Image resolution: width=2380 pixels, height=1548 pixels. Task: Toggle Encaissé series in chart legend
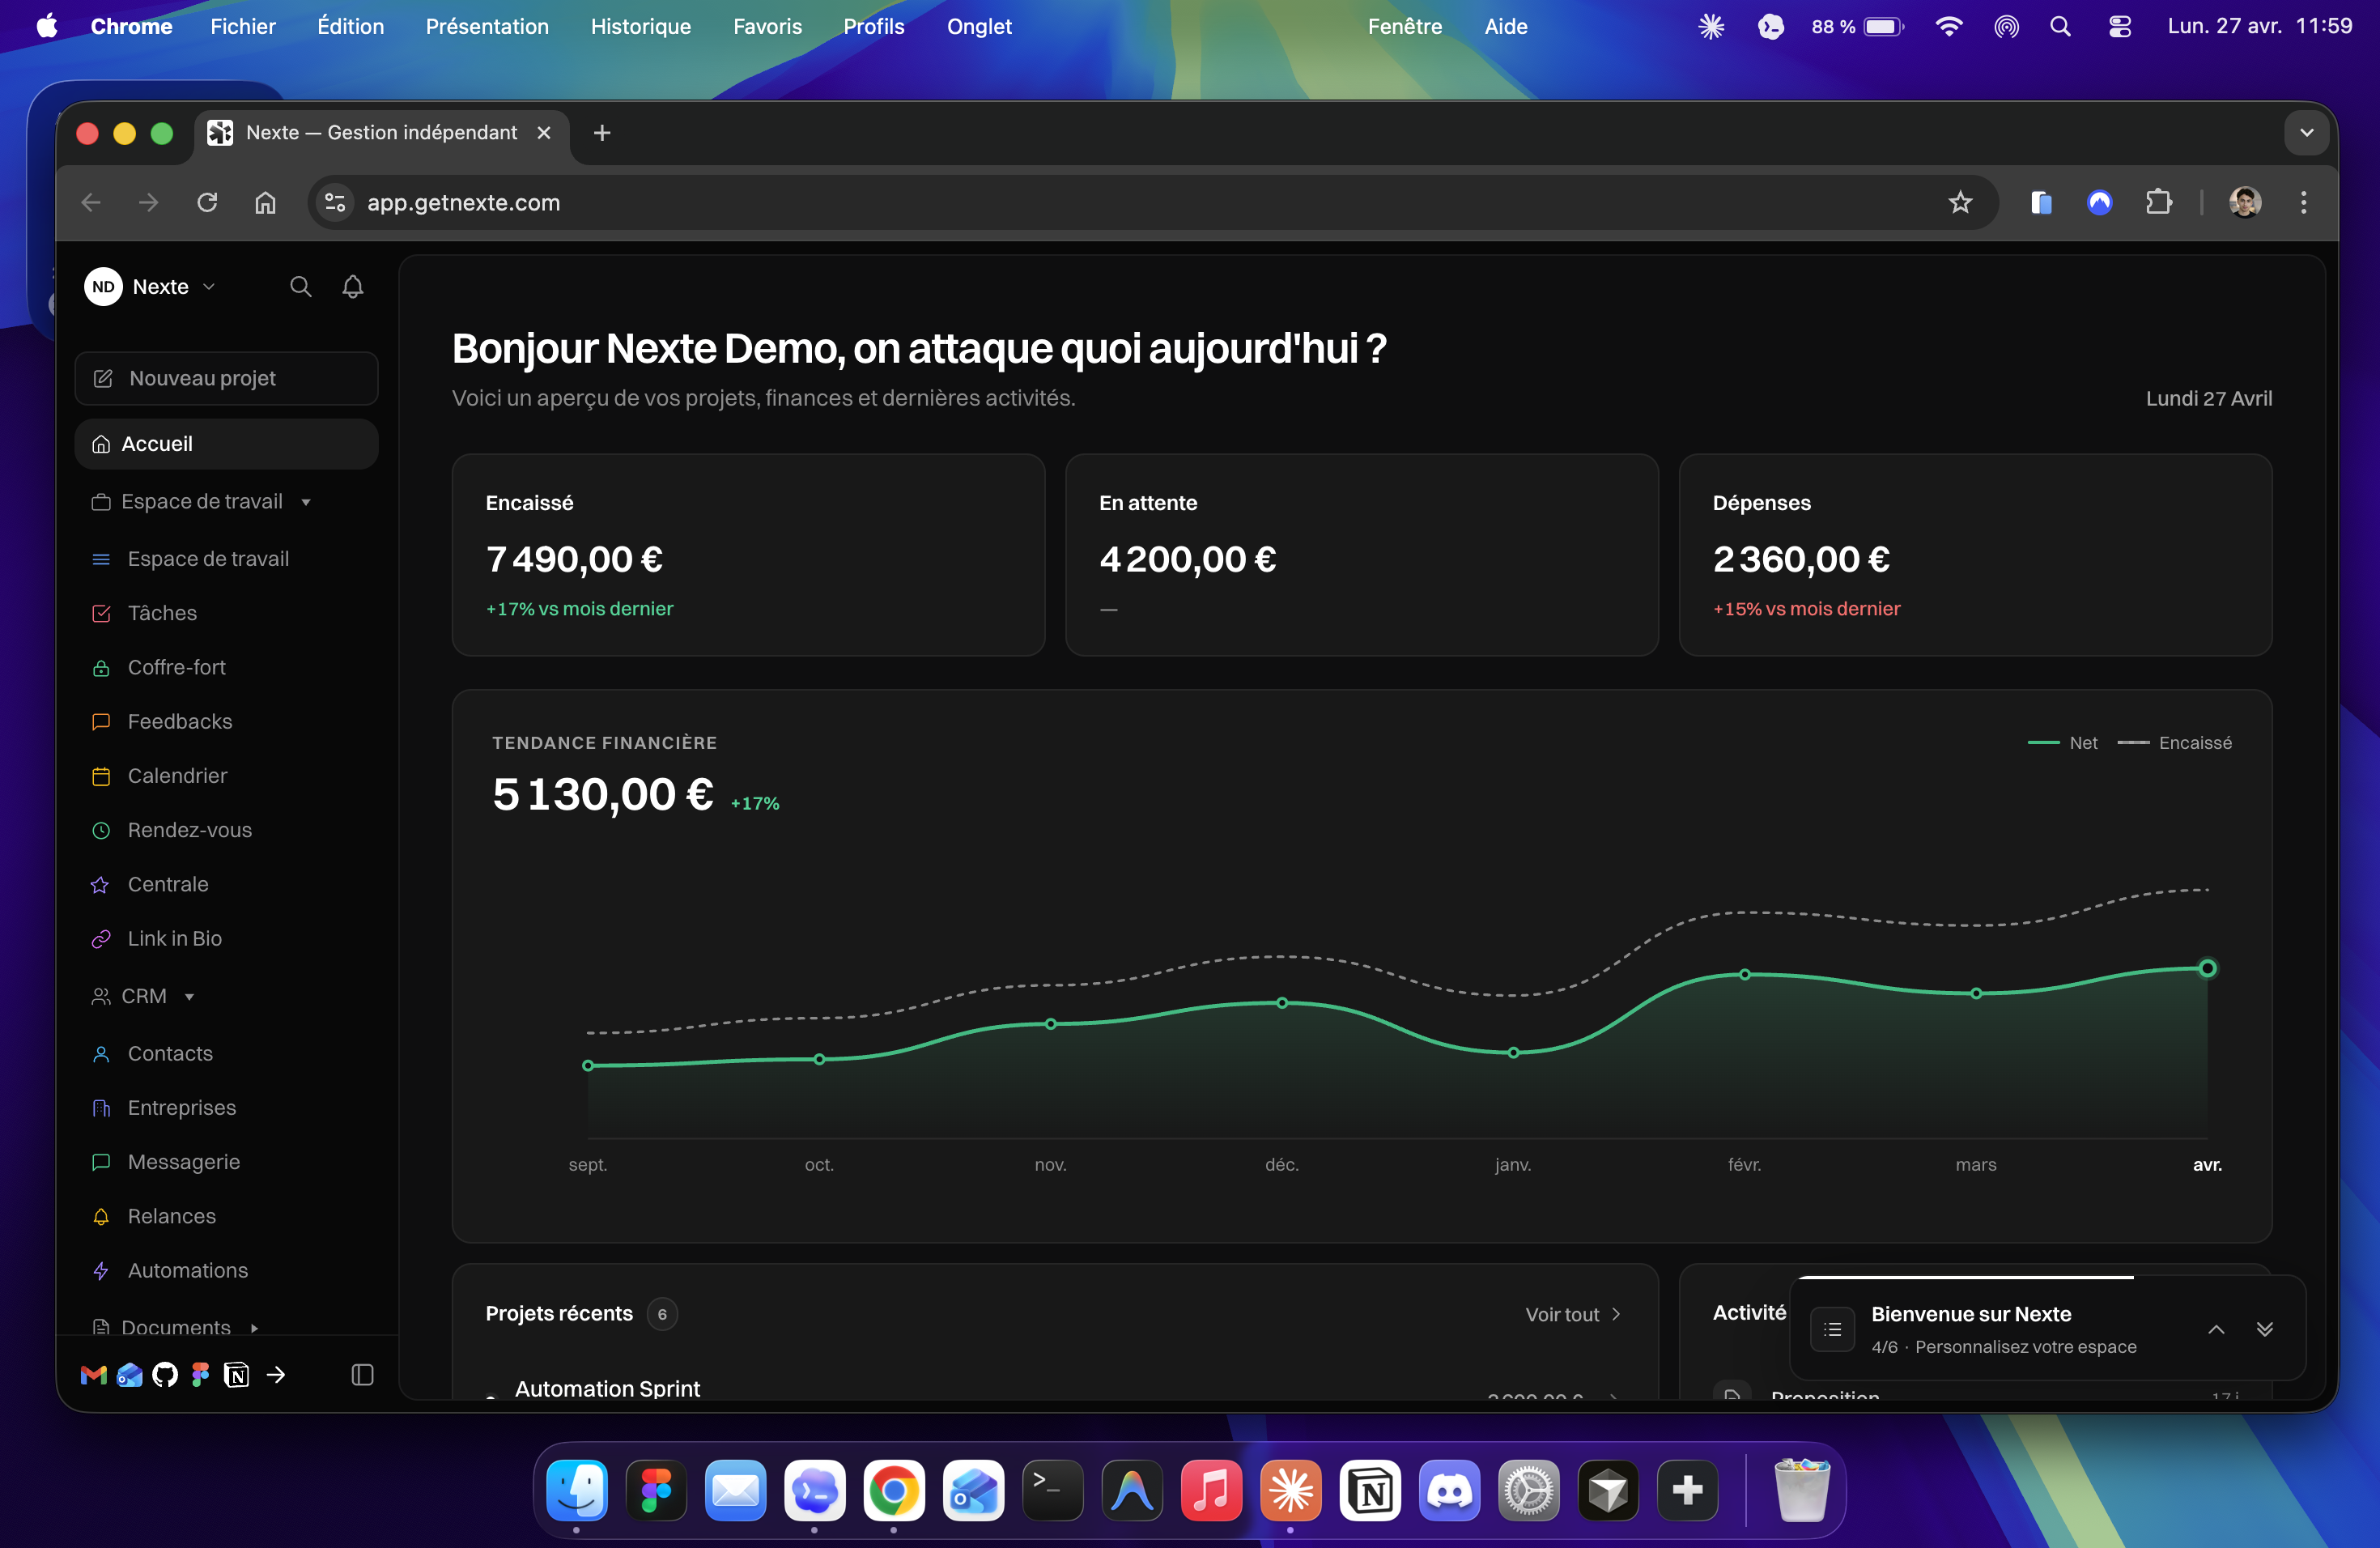[x=2174, y=743]
